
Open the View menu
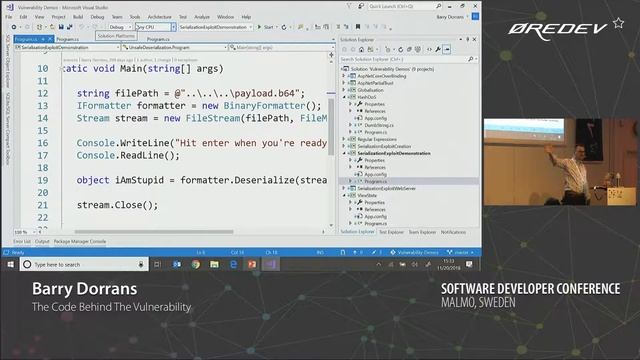39,17
